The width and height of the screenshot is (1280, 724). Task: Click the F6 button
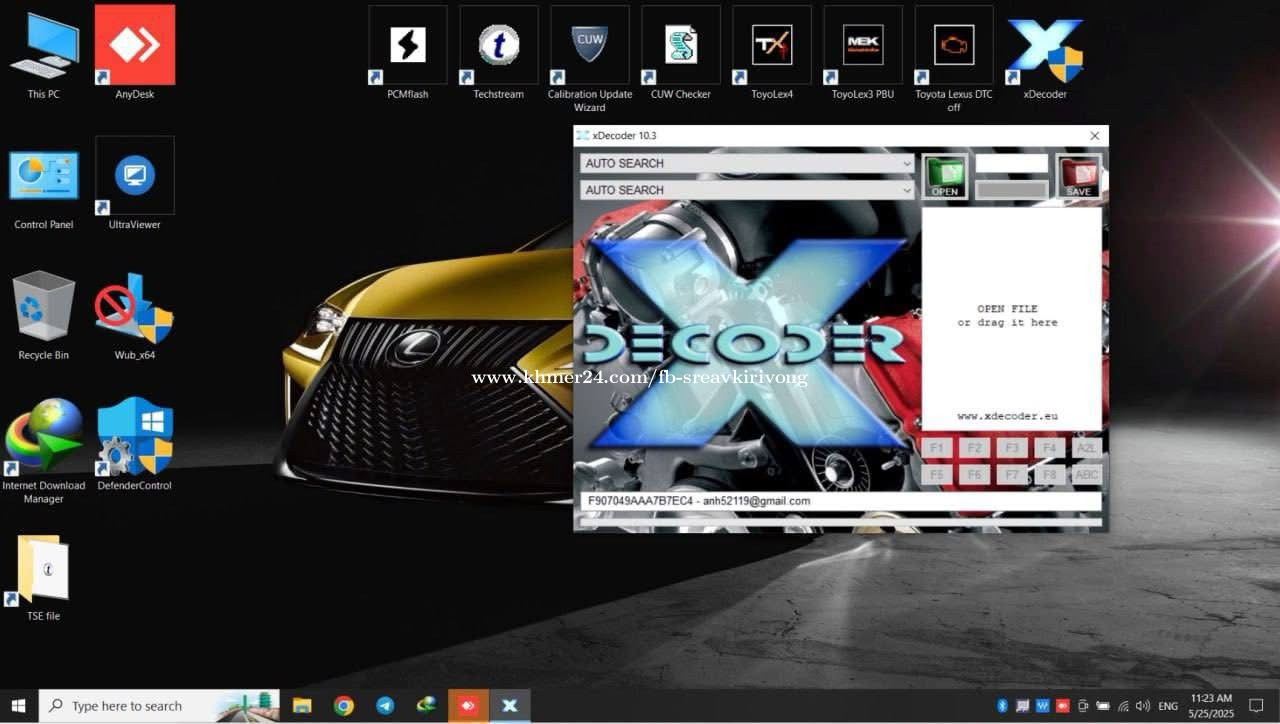(974, 475)
